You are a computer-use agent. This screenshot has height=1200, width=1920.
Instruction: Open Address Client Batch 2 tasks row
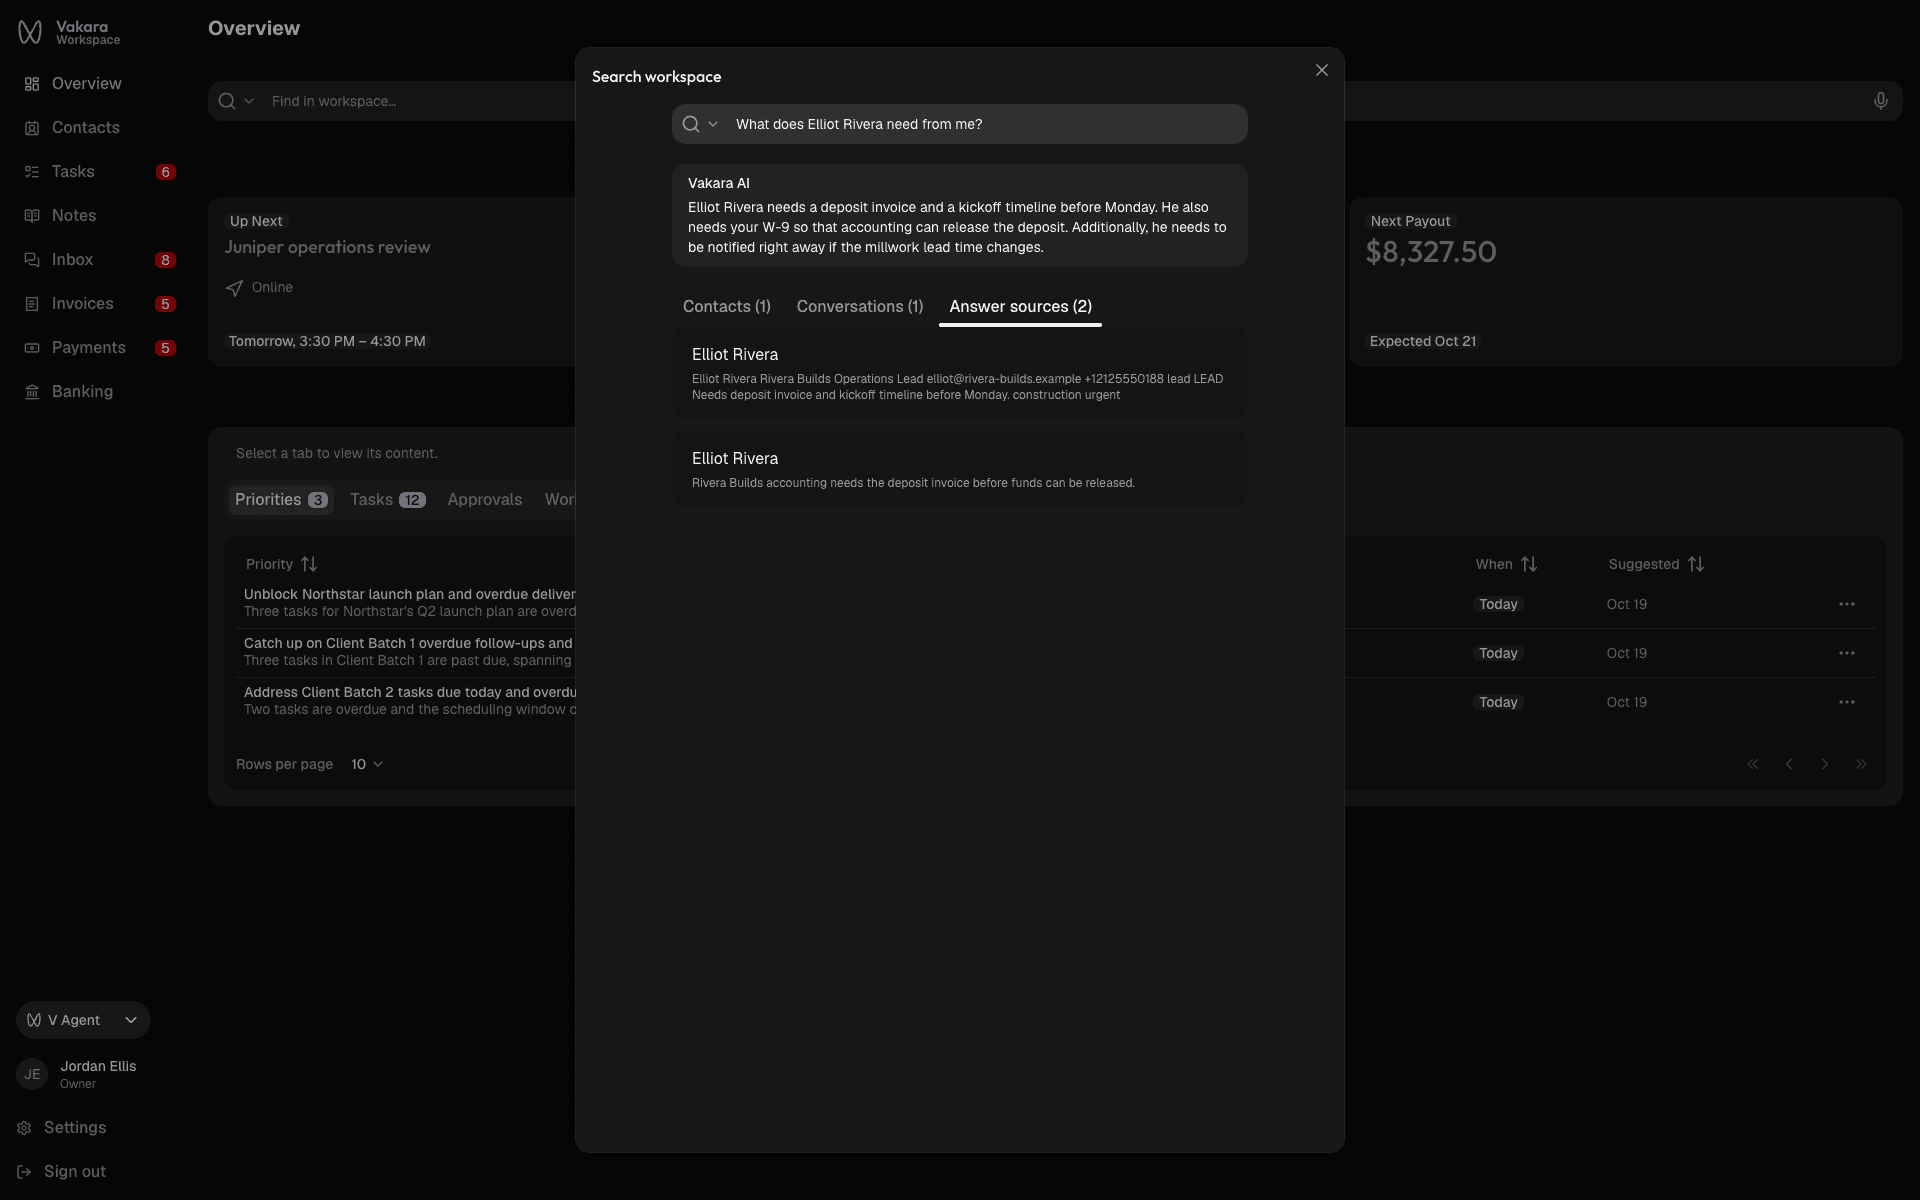410,701
